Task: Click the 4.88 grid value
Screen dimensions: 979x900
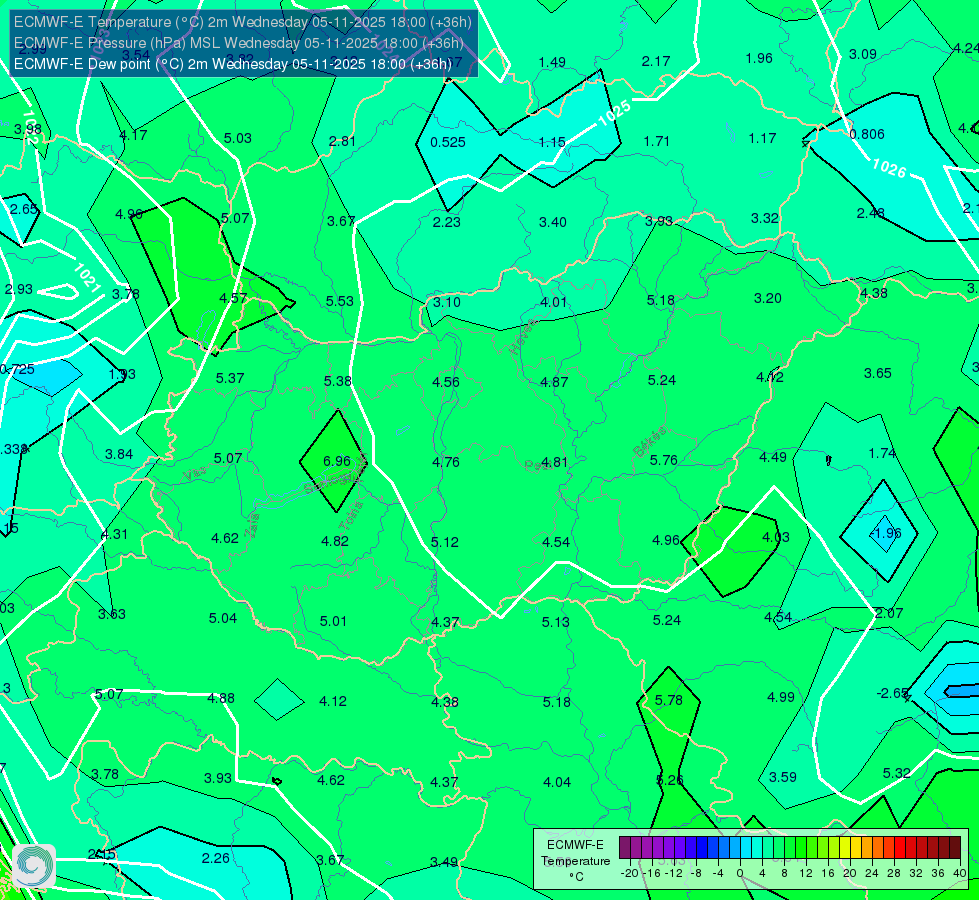Action: [x=221, y=698]
